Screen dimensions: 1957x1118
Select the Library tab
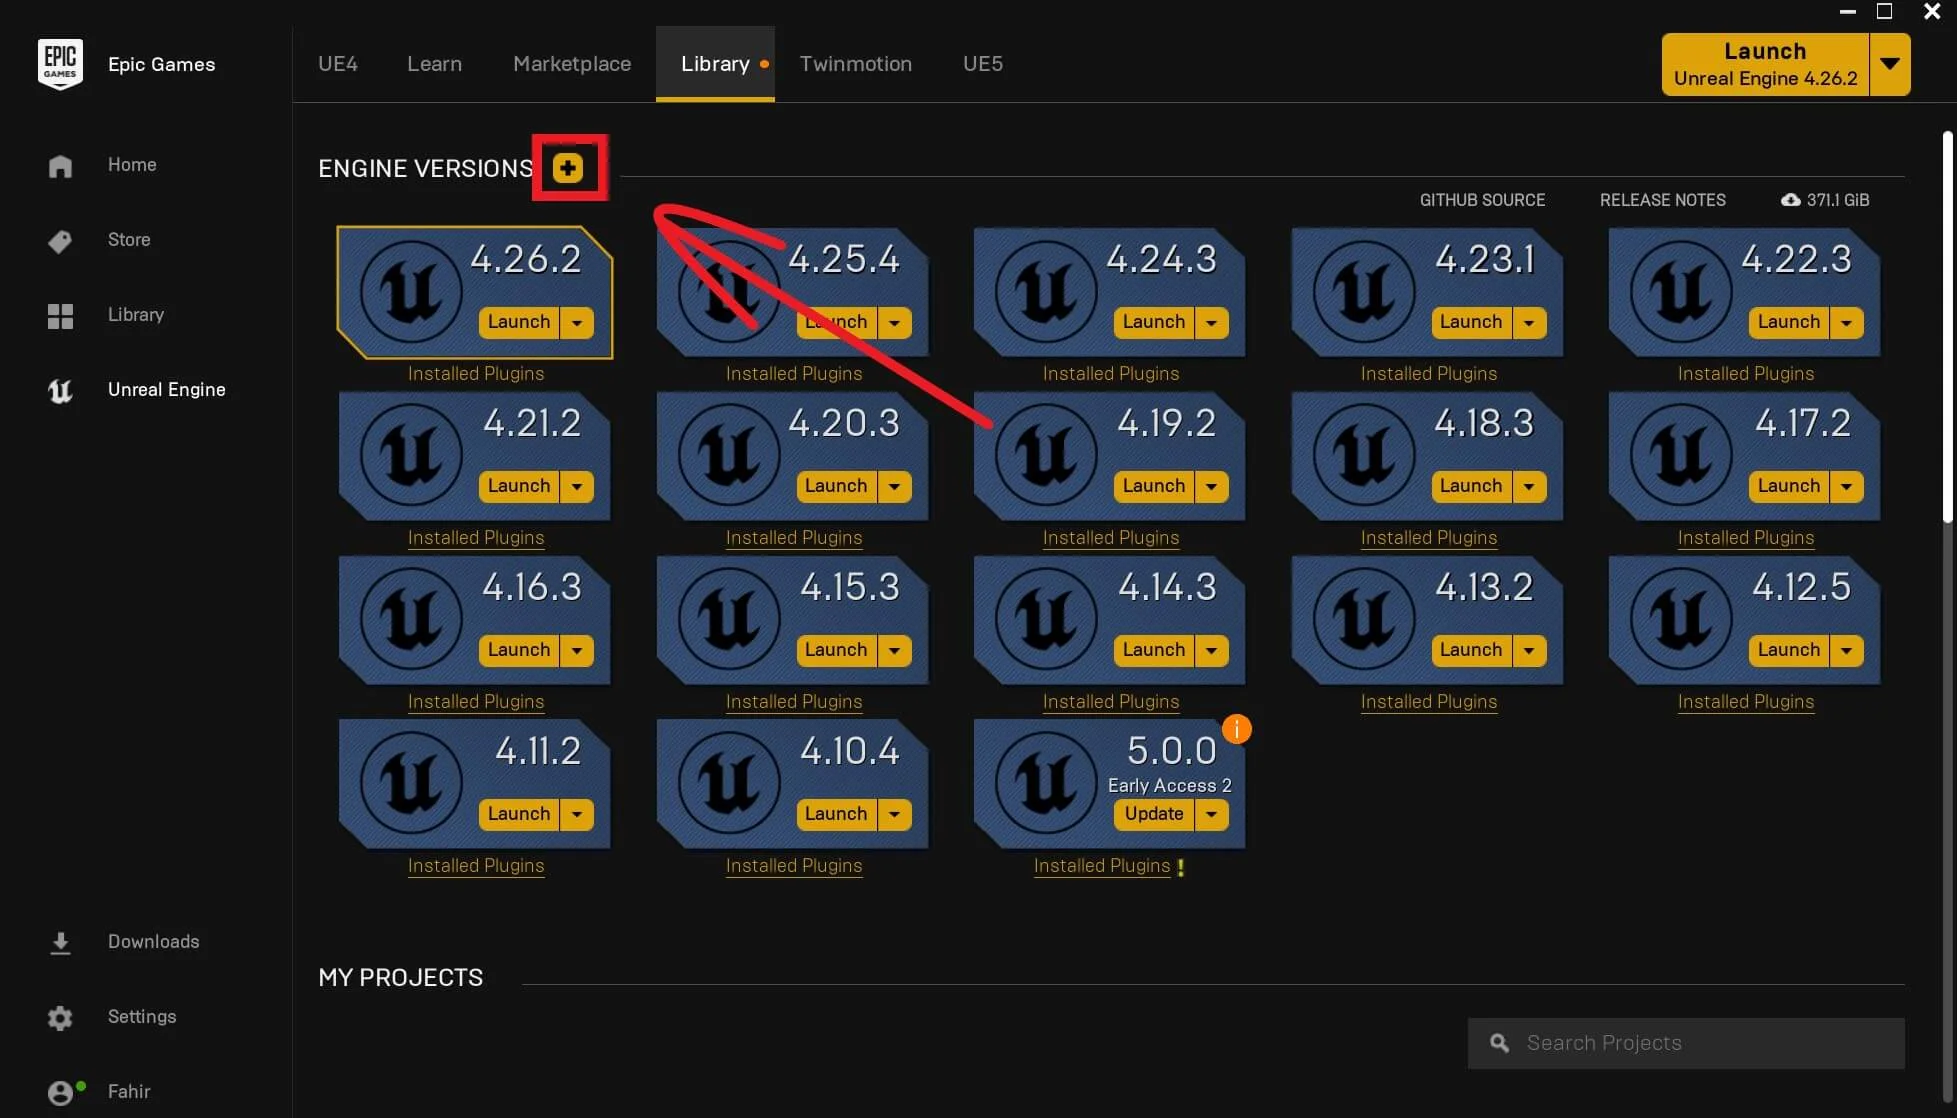715,64
